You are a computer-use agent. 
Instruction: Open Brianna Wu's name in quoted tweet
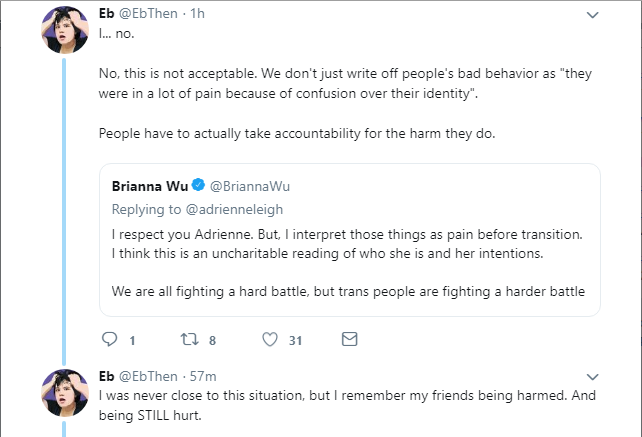150,186
